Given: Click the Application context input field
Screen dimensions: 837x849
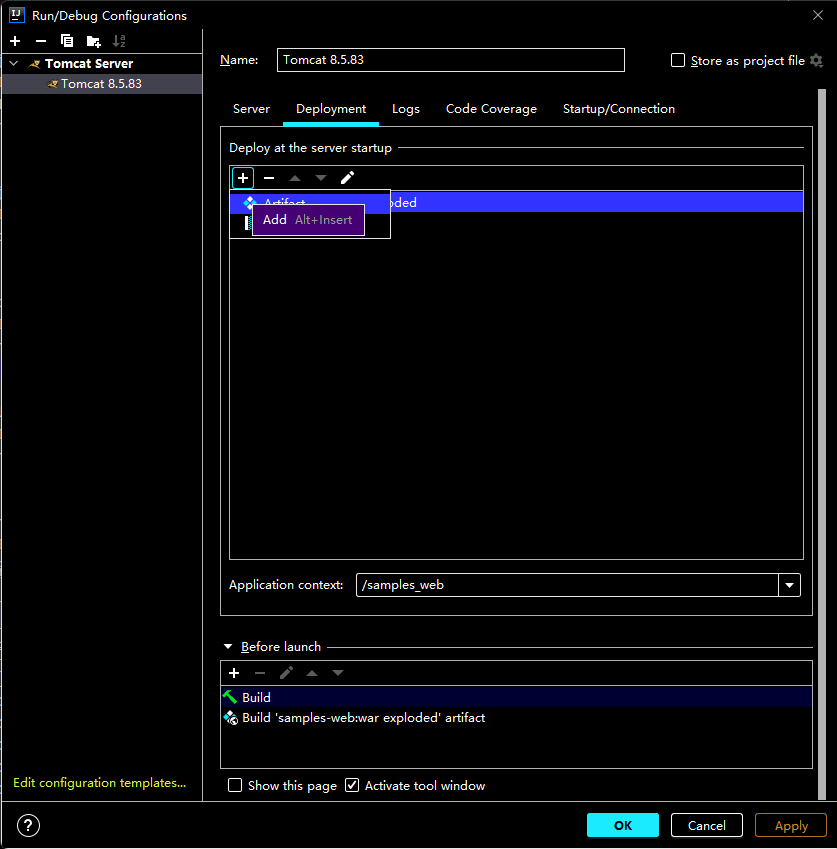Looking at the screenshot, I should 567,585.
